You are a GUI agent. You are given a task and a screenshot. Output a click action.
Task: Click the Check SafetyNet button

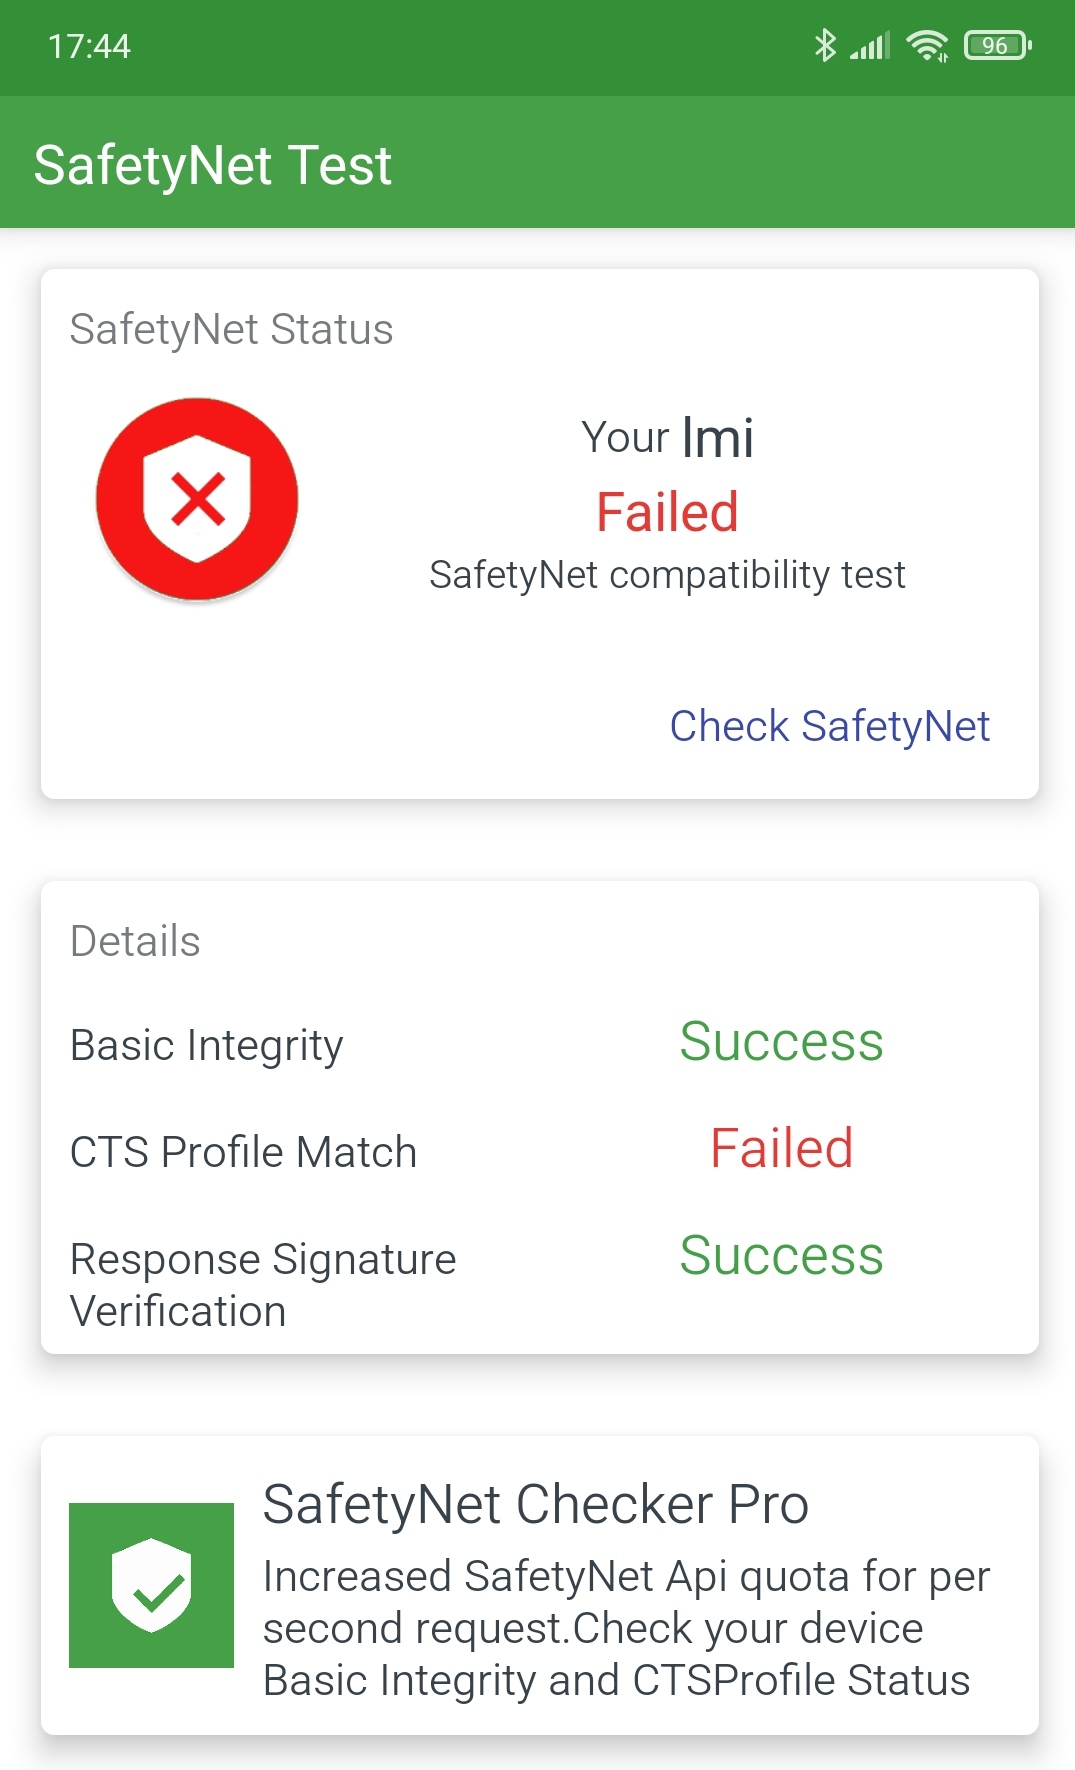pyautogui.click(x=829, y=726)
